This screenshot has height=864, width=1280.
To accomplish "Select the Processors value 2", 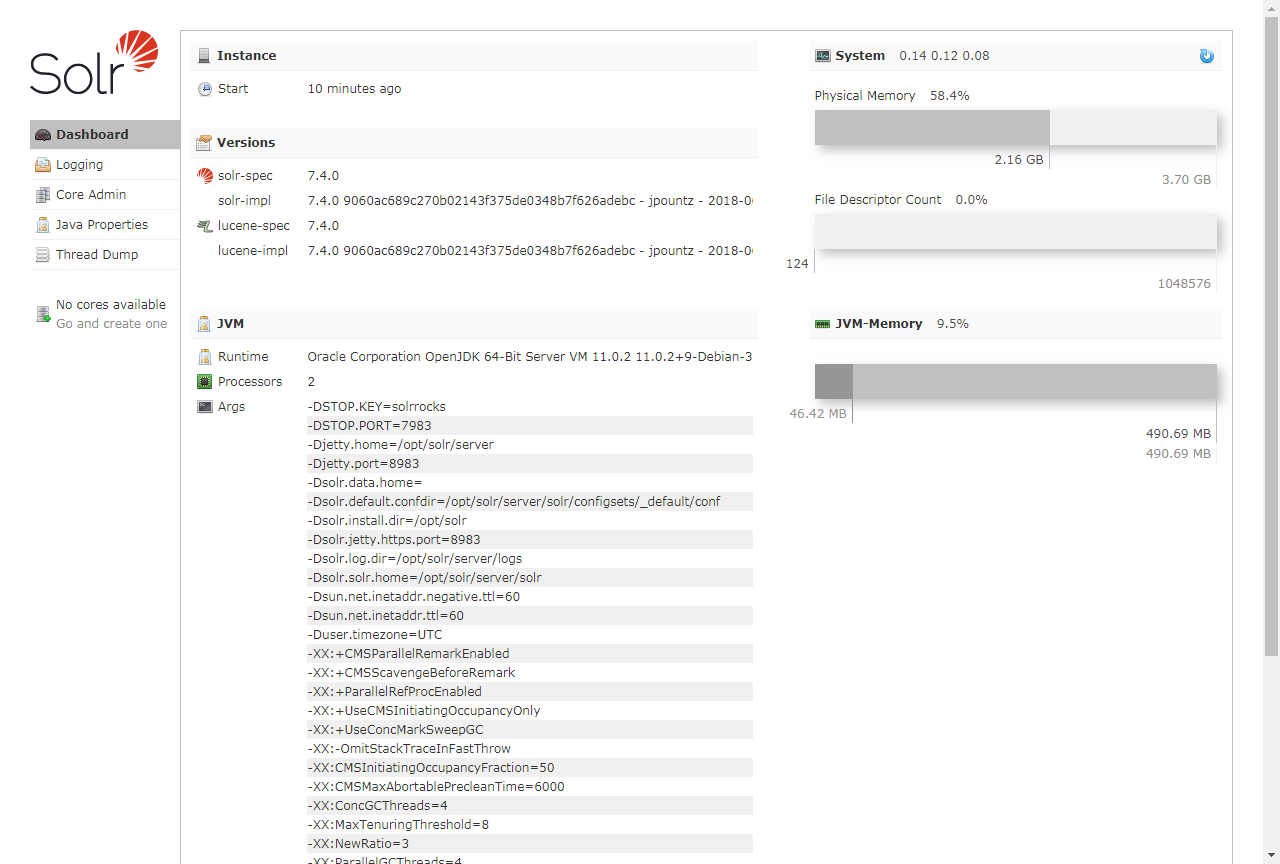I will [311, 382].
